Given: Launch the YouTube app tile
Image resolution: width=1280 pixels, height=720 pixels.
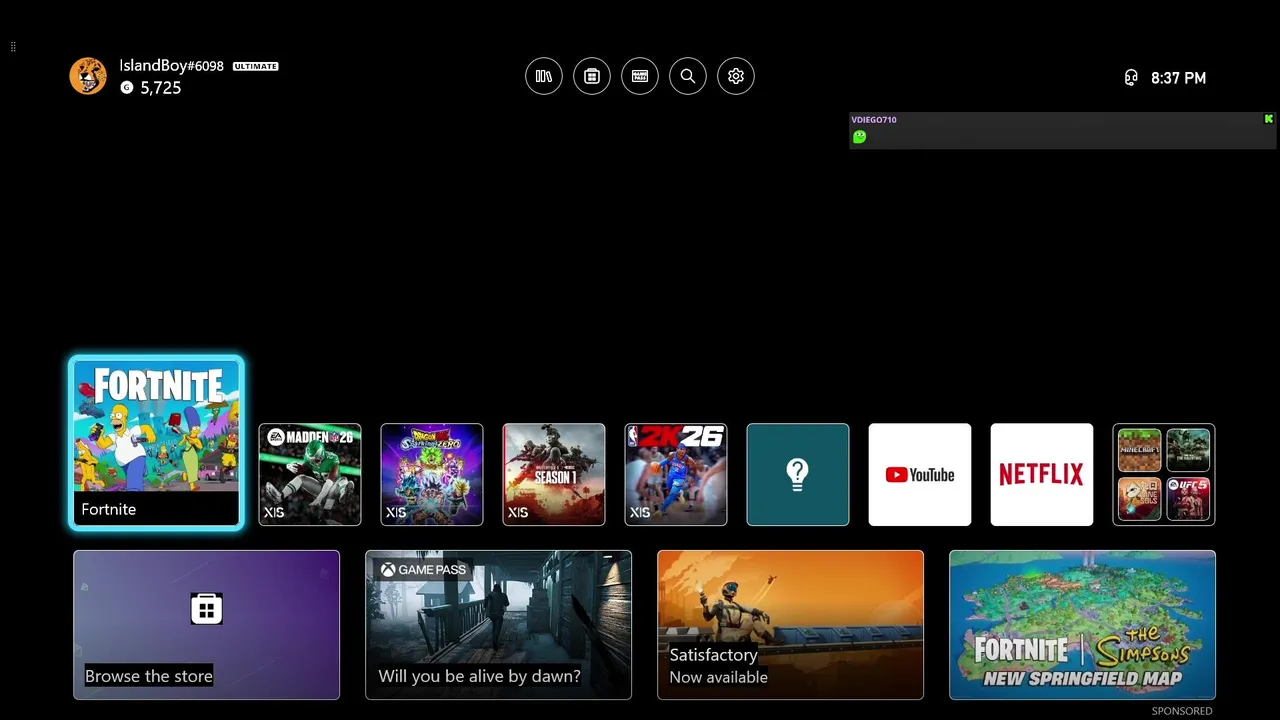Looking at the screenshot, I should [920, 475].
